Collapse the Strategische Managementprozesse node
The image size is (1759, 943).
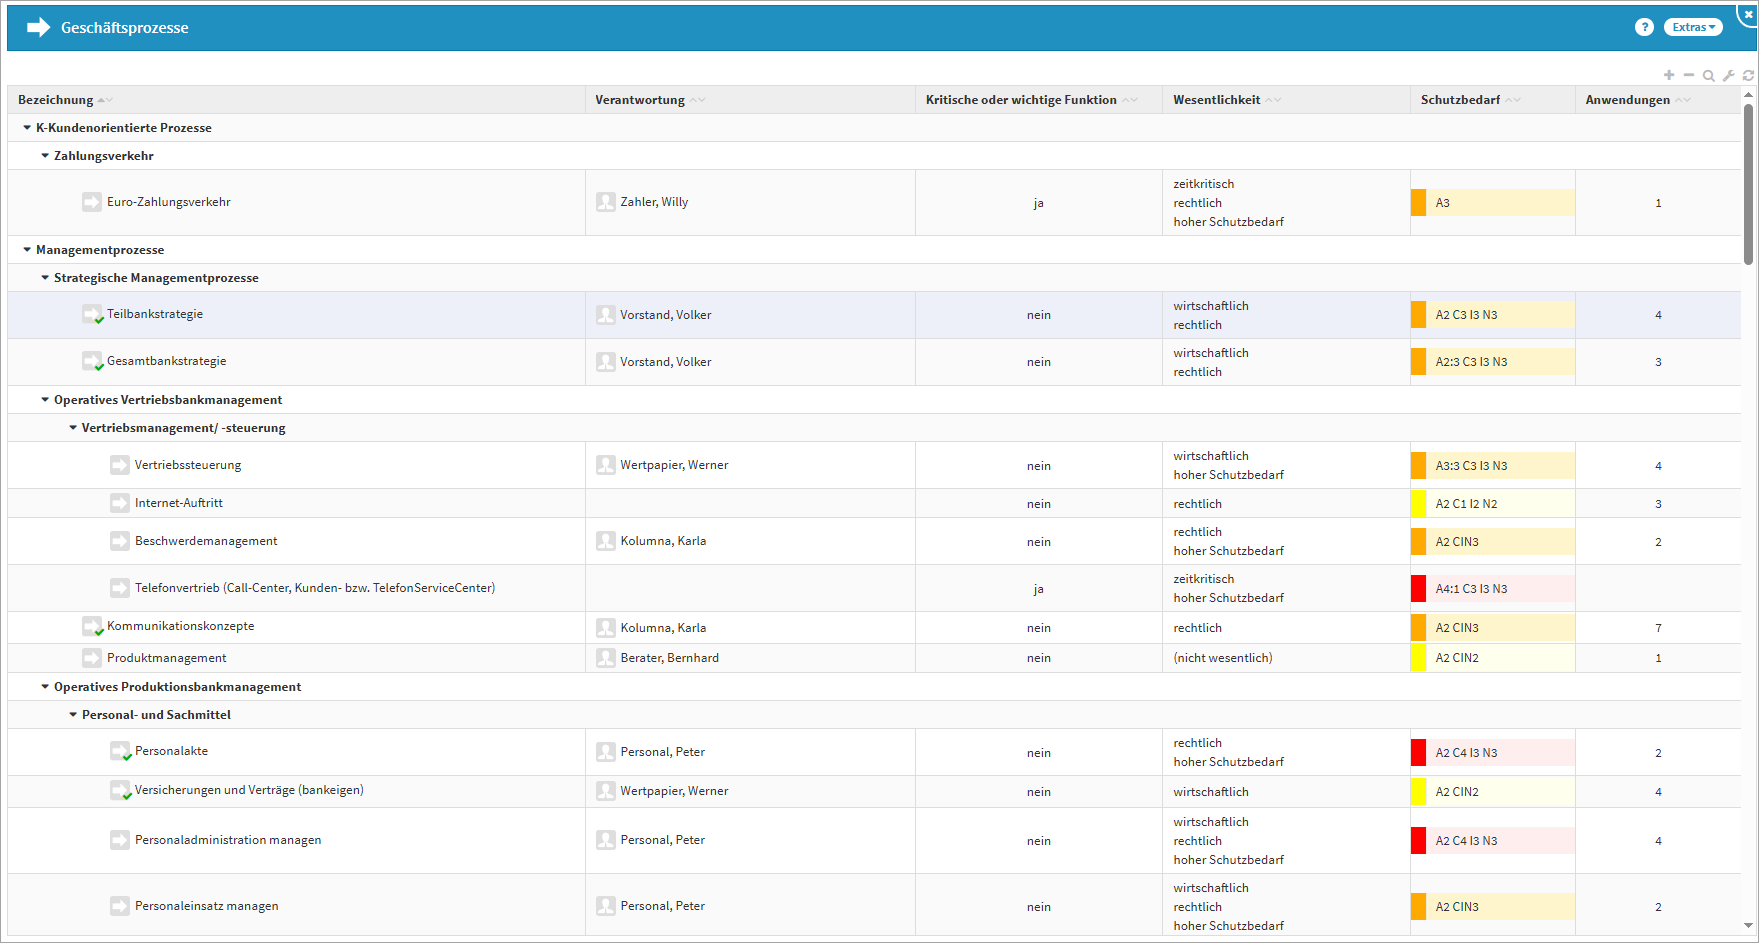click(x=45, y=278)
